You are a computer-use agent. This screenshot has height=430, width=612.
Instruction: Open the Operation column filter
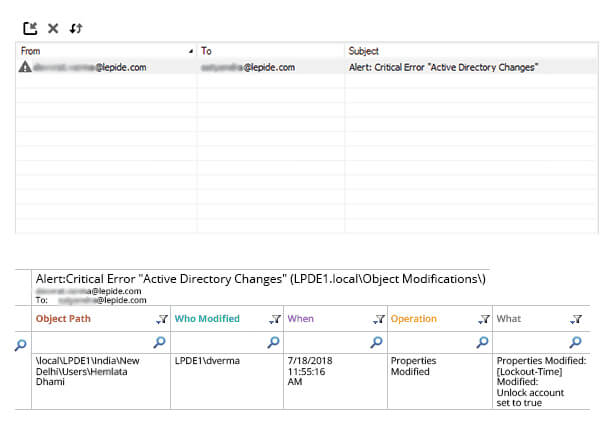[x=484, y=319]
